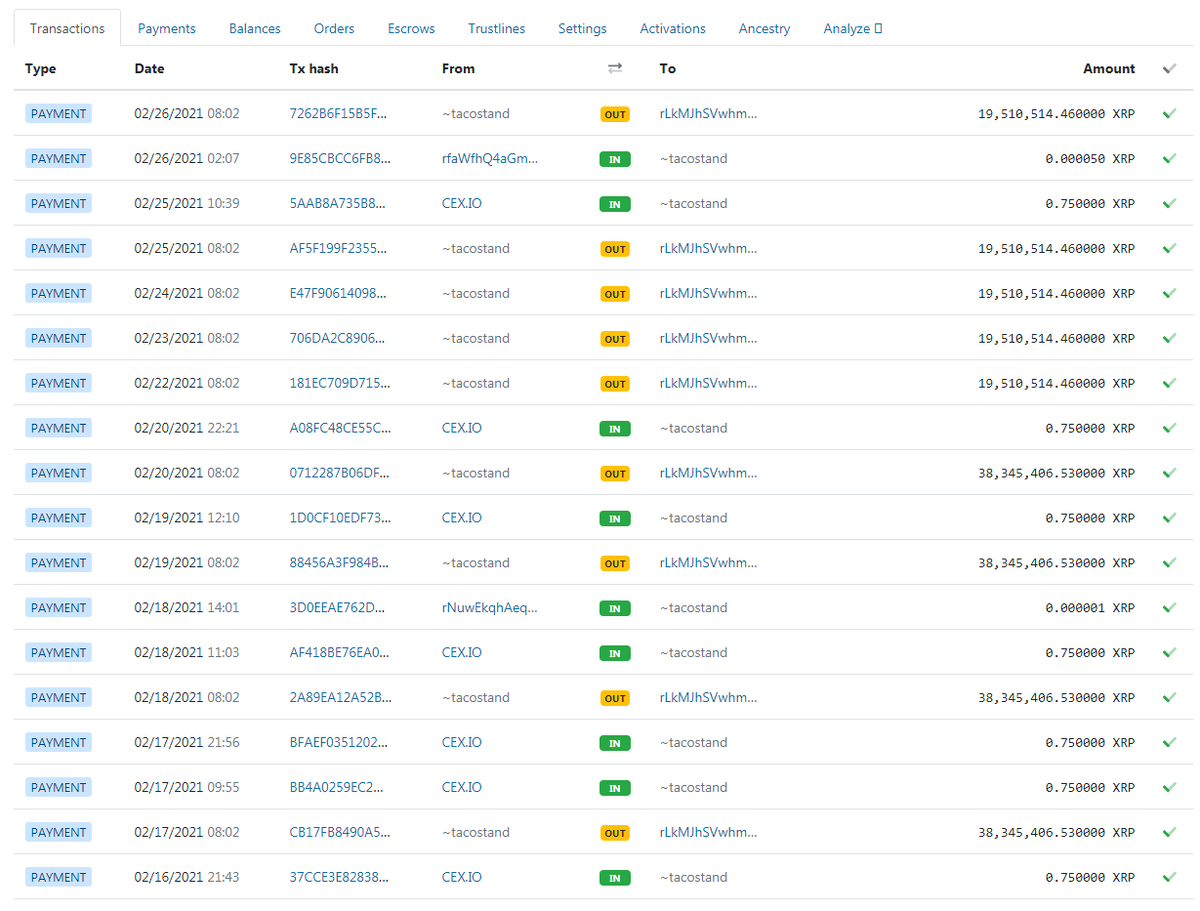Open transaction hash BFAEF0351202
This screenshot has height=911, width=1200.
[339, 743]
